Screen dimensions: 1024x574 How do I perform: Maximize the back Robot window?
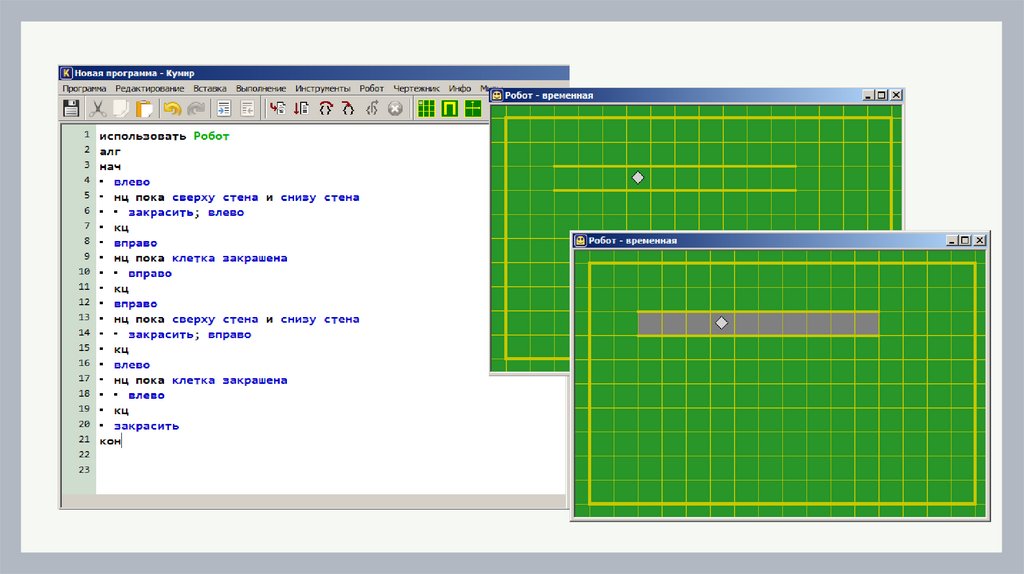pos(882,95)
